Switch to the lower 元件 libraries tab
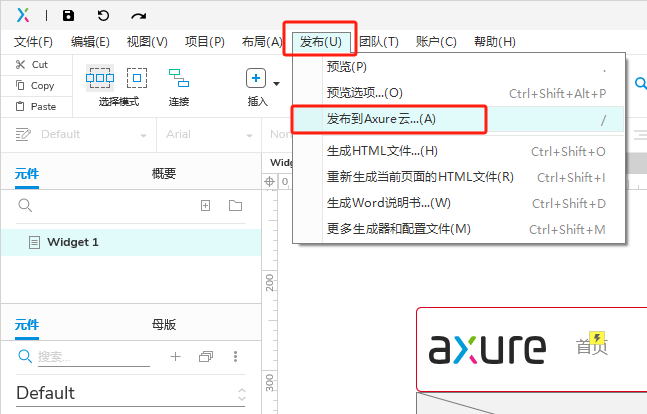The width and height of the screenshot is (647, 414). [27, 325]
